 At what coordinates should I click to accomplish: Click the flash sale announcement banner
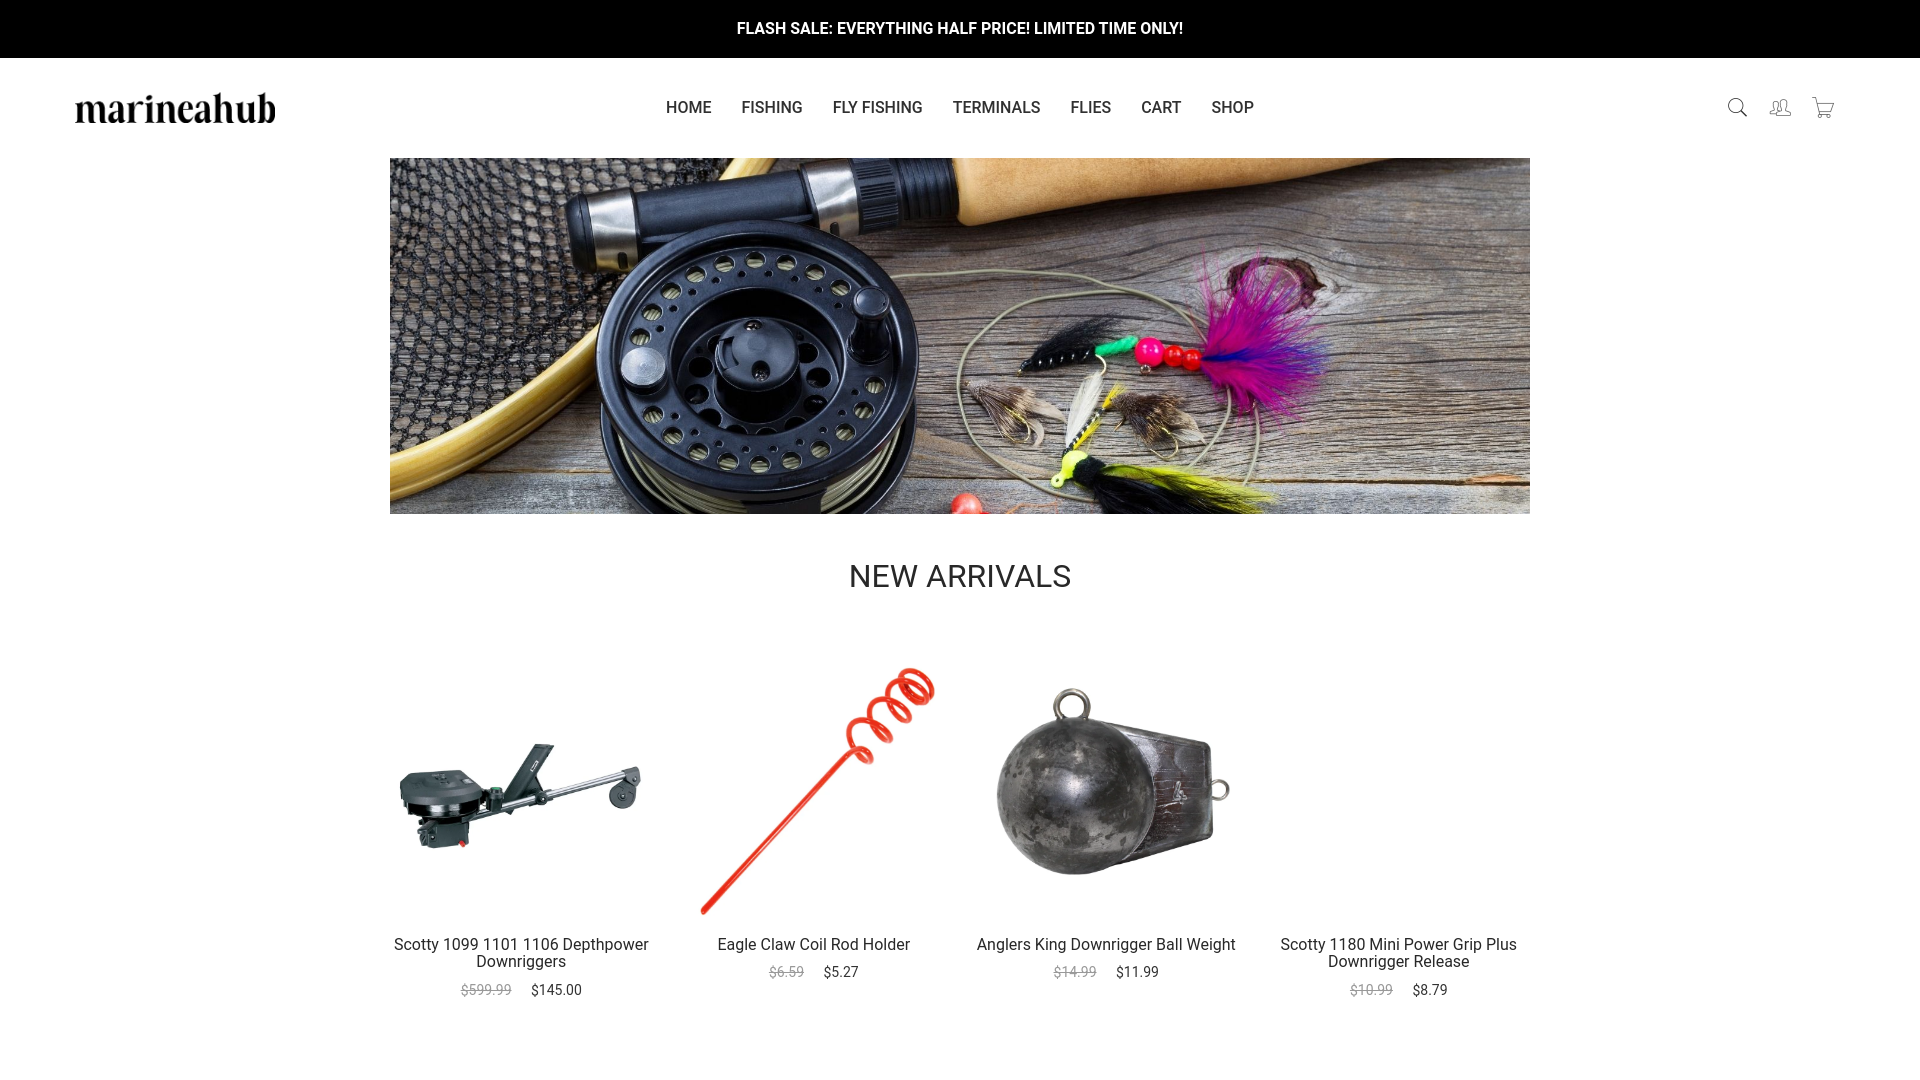(x=960, y=29)
